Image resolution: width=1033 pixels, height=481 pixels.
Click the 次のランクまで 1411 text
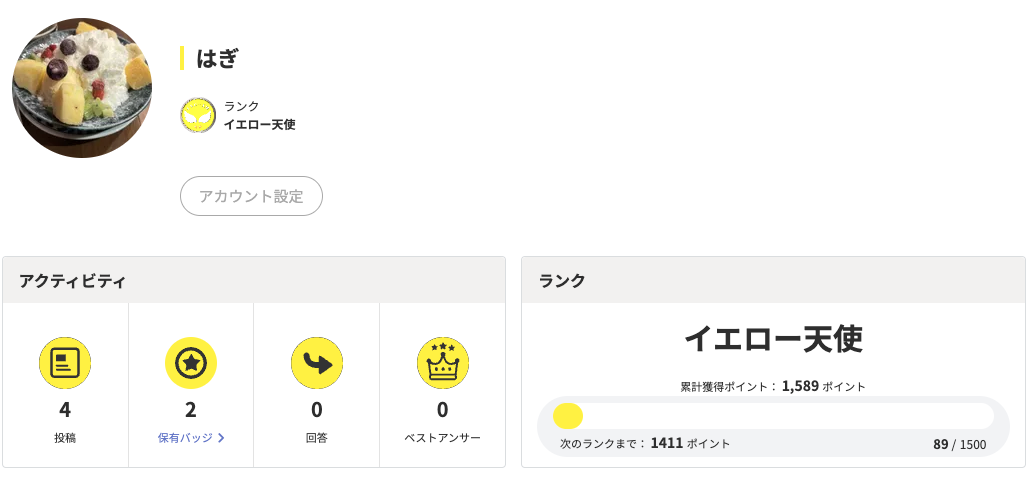pos(645,443)
